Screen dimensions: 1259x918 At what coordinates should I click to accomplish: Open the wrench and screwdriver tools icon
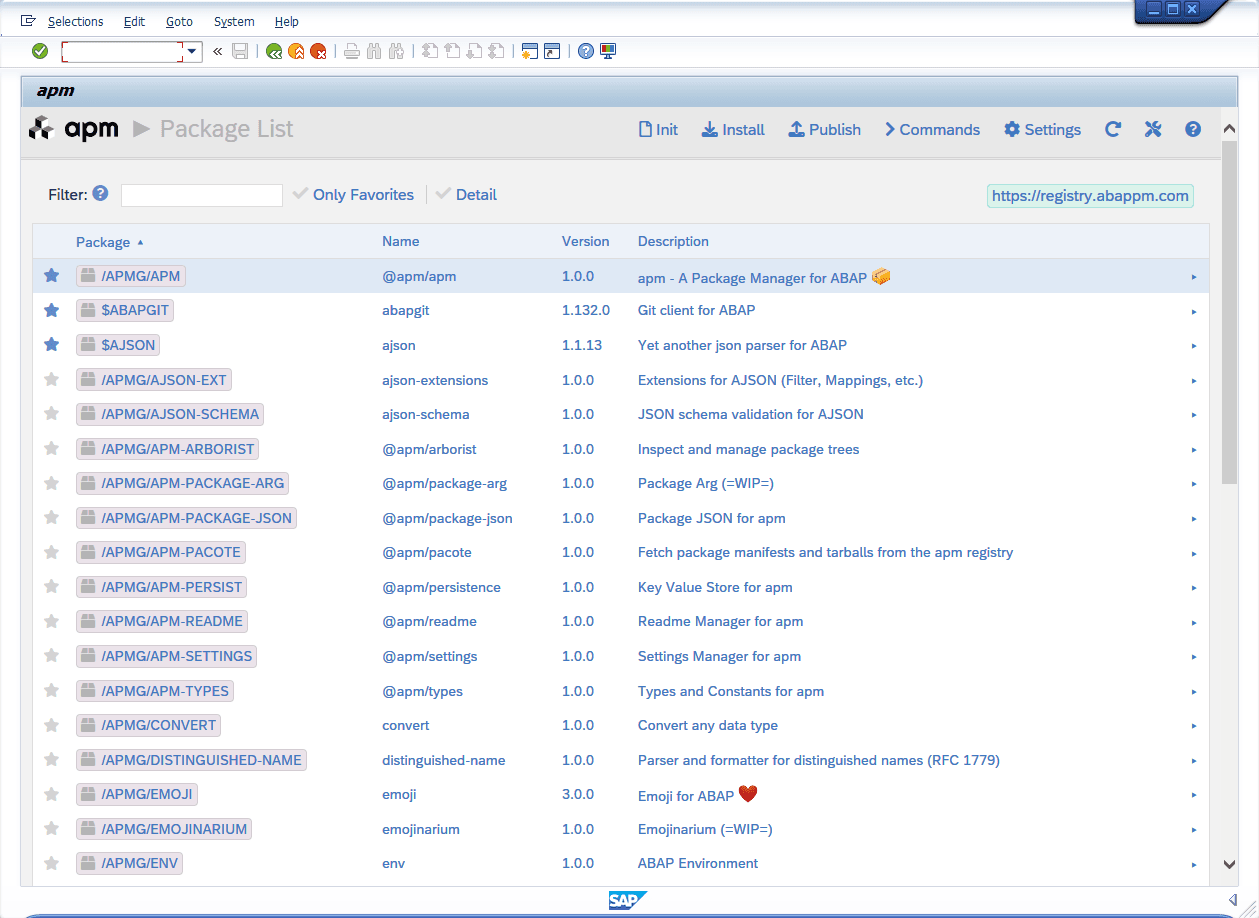tap(1153, 129)
